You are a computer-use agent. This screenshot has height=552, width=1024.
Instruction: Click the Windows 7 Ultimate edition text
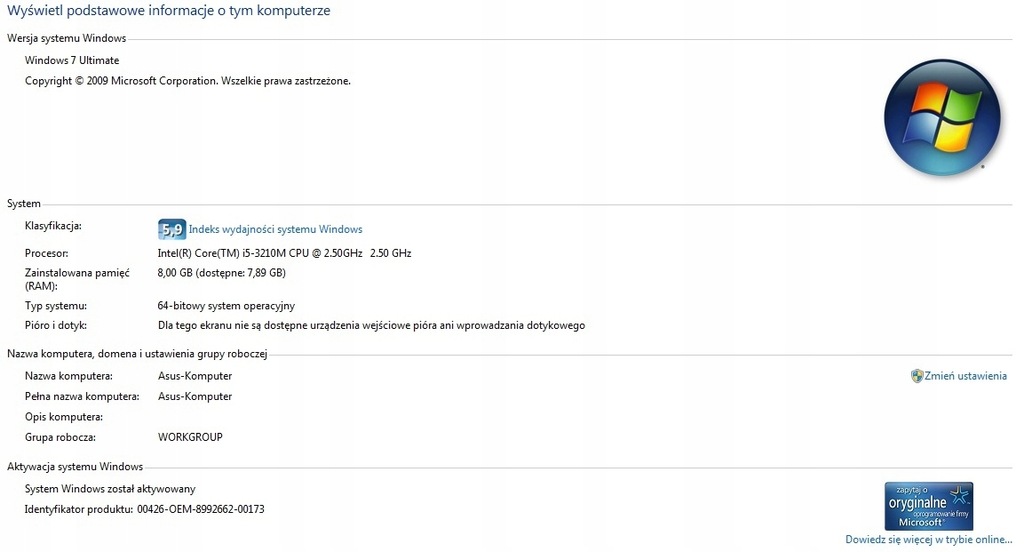(72, 60)
